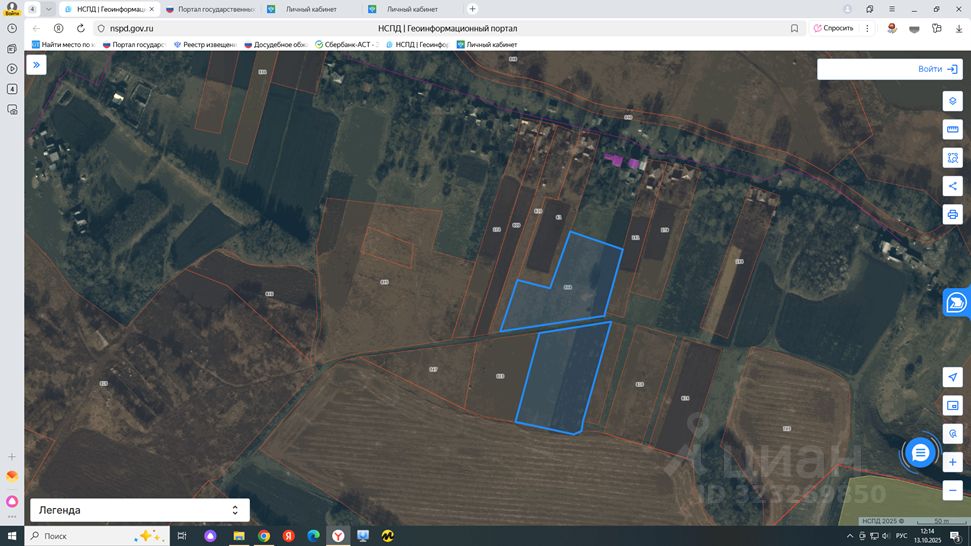The height and width of the screenshot is (546, 971).
Task: Switch to second Личный кабинет tab
Action: coord(412,9)
